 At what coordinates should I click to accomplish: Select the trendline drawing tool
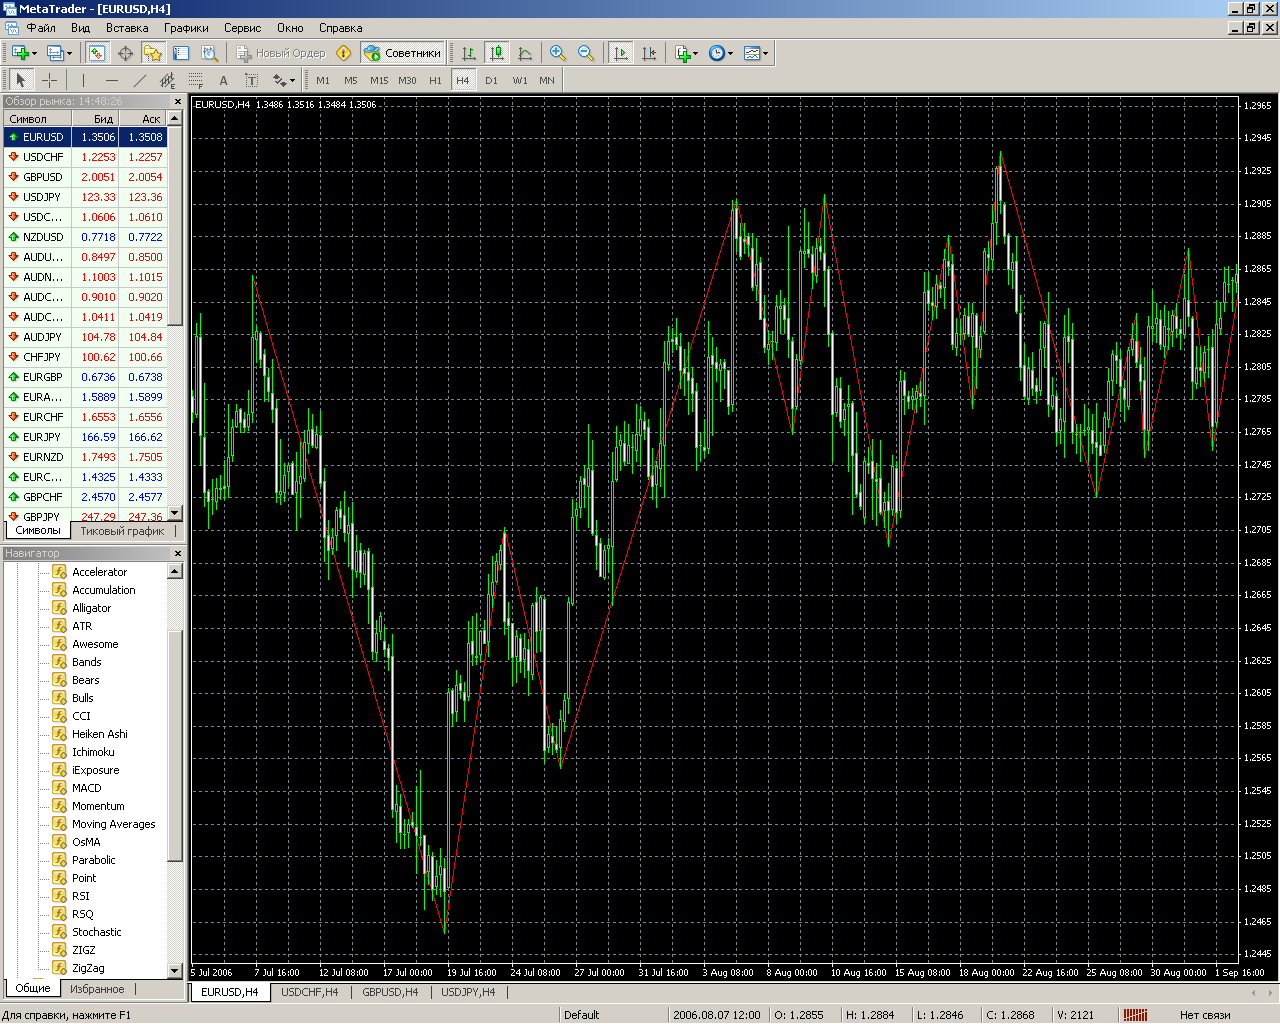[x=139, y=80]
